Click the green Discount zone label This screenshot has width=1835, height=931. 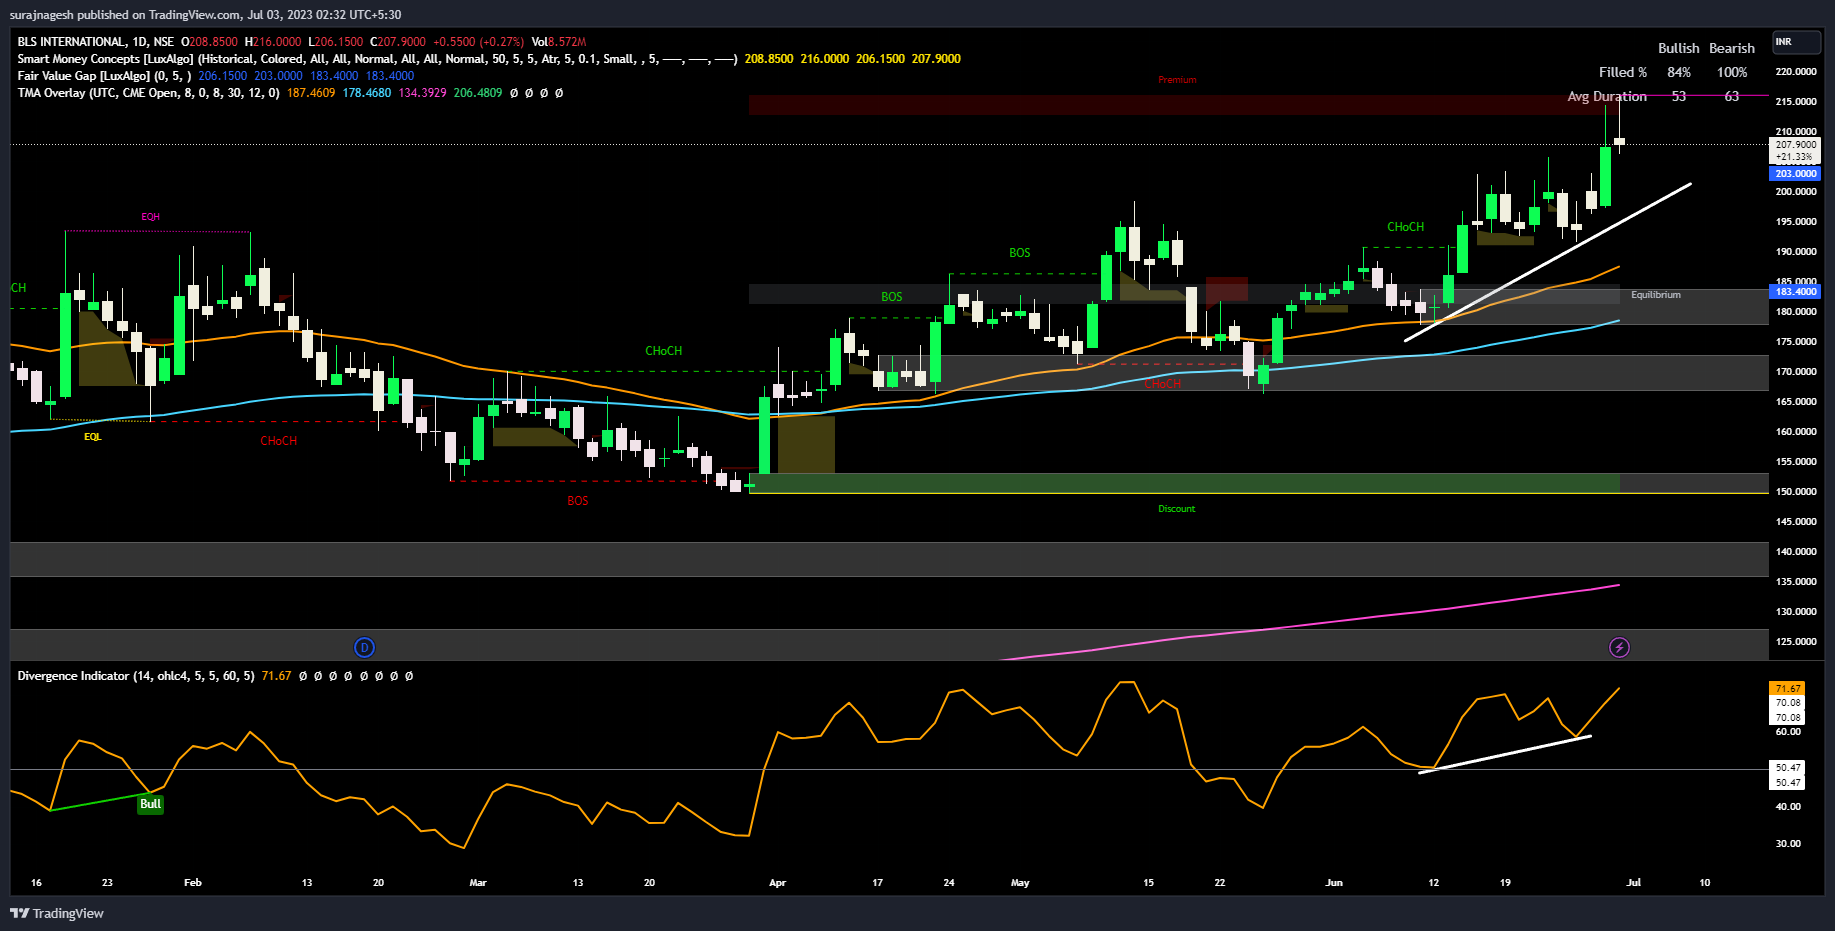coord(1177,509)
